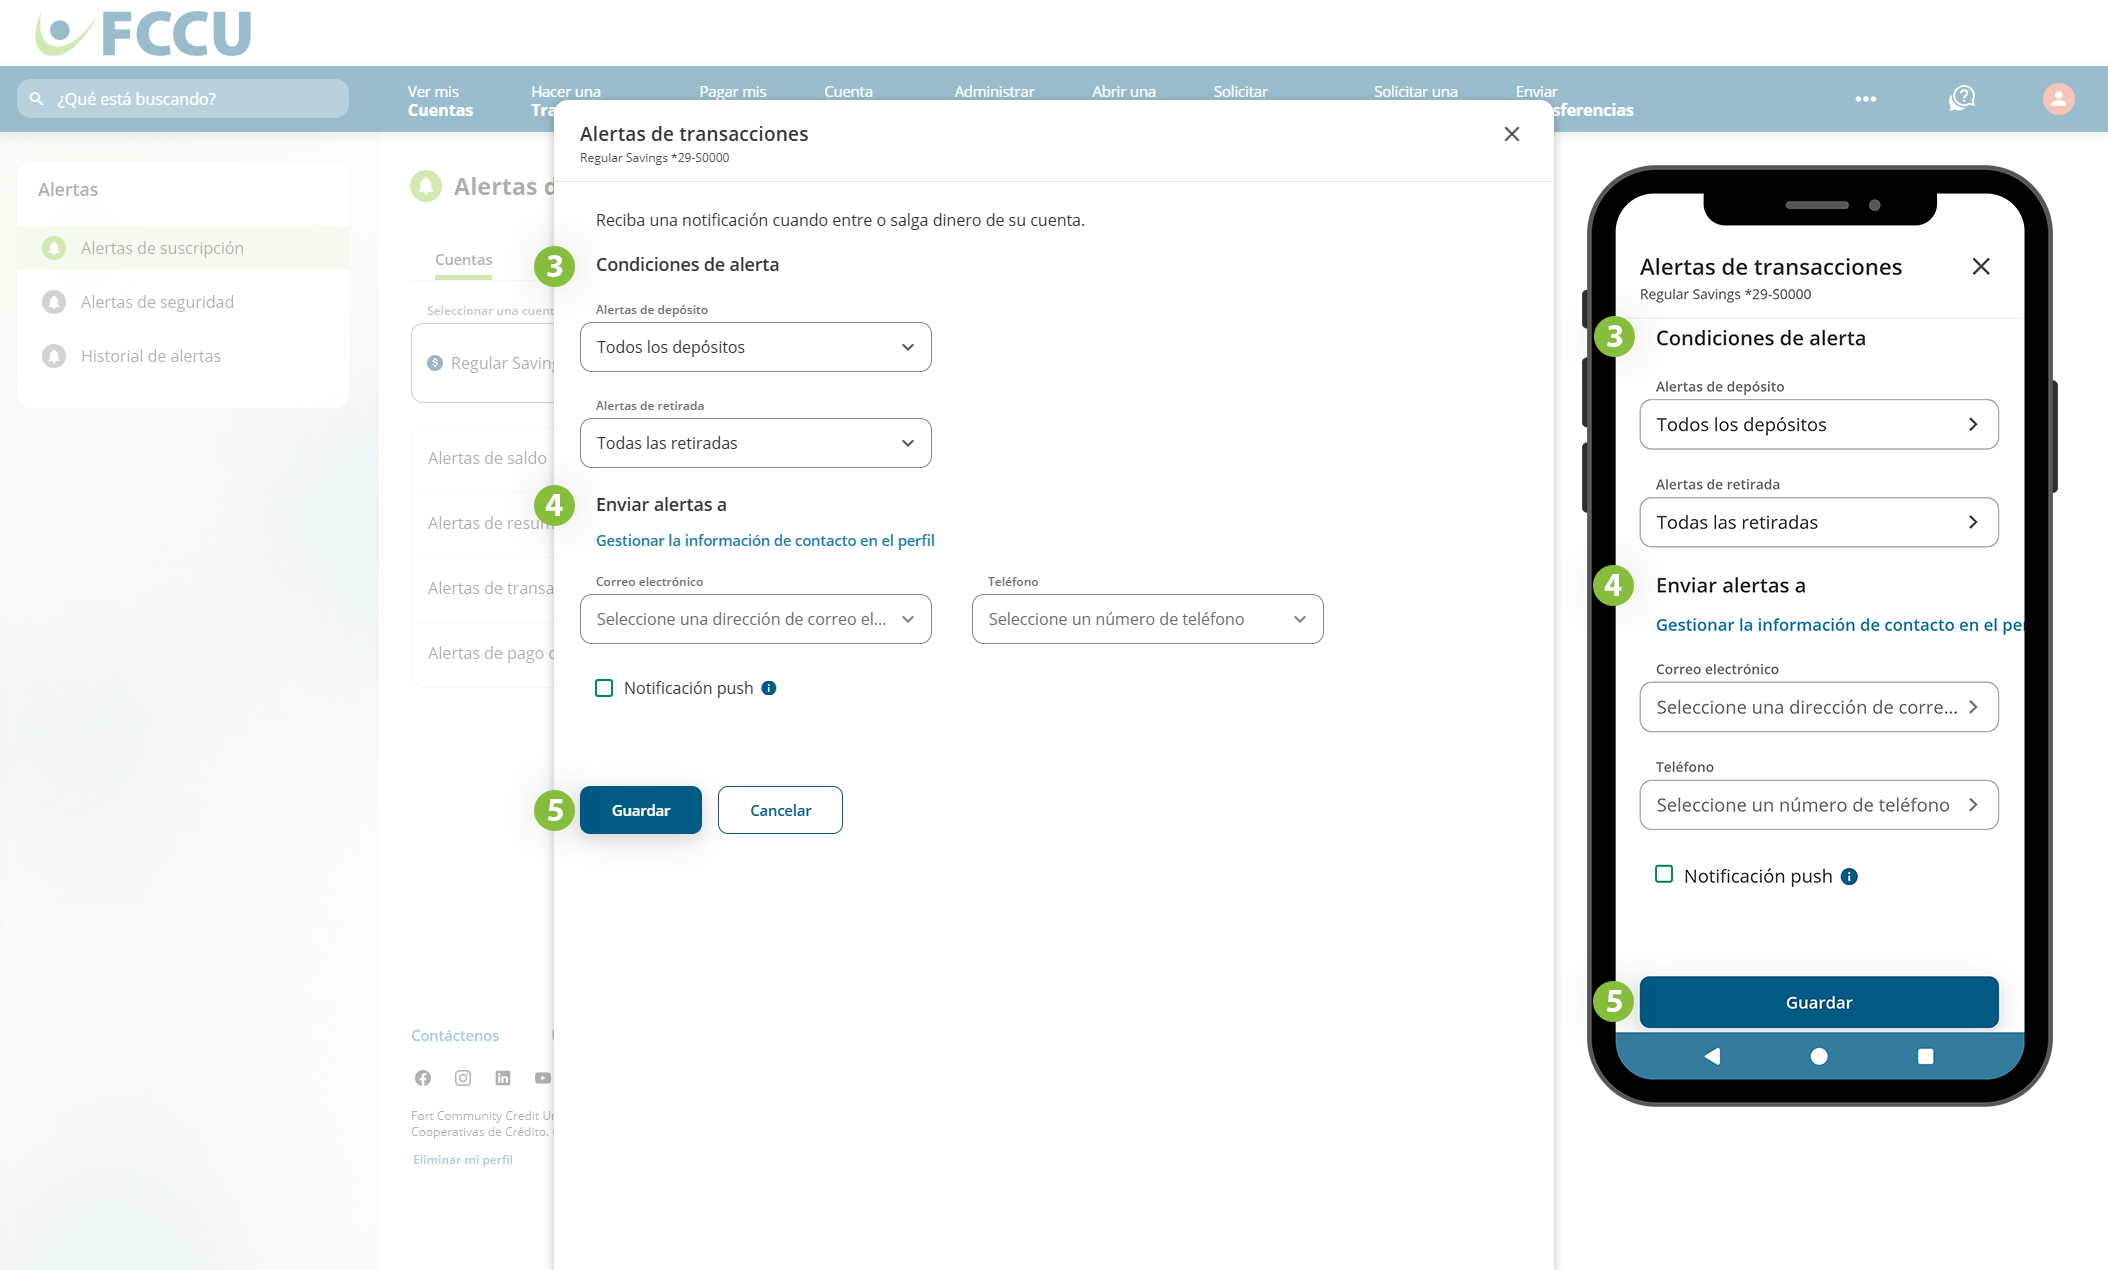Screen dimensions: 2108x1270
Task: Click the blue Guardar button in dialog
Action: tap(640, 810)
